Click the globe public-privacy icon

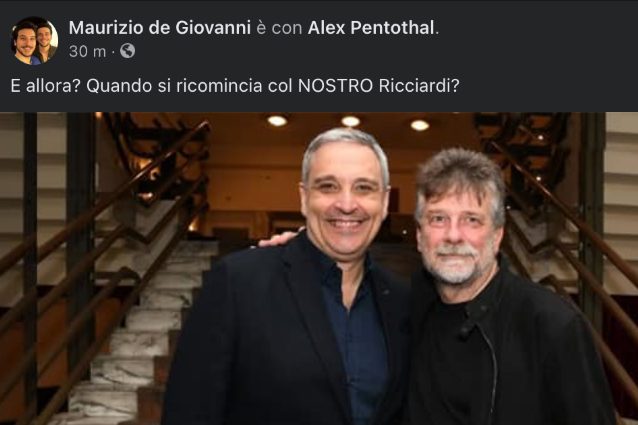[x=127, y=51]
